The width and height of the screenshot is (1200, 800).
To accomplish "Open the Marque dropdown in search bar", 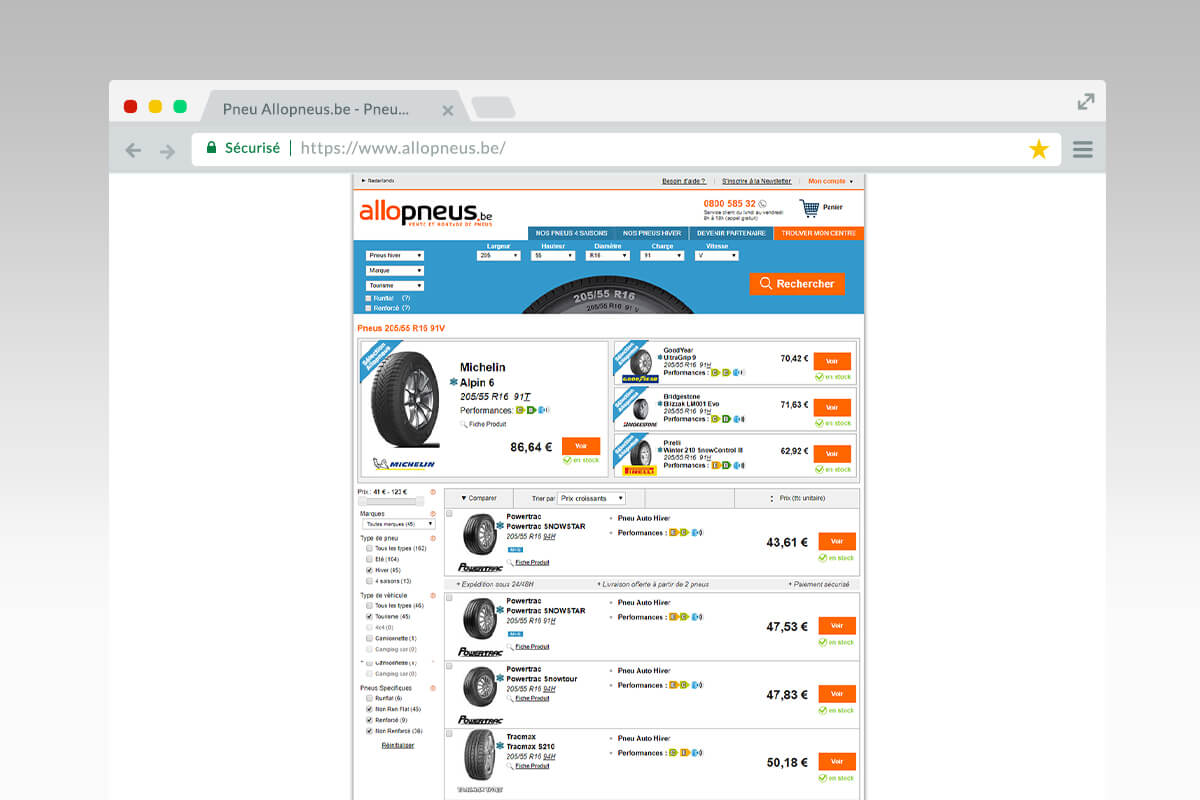I will [394, 271].
